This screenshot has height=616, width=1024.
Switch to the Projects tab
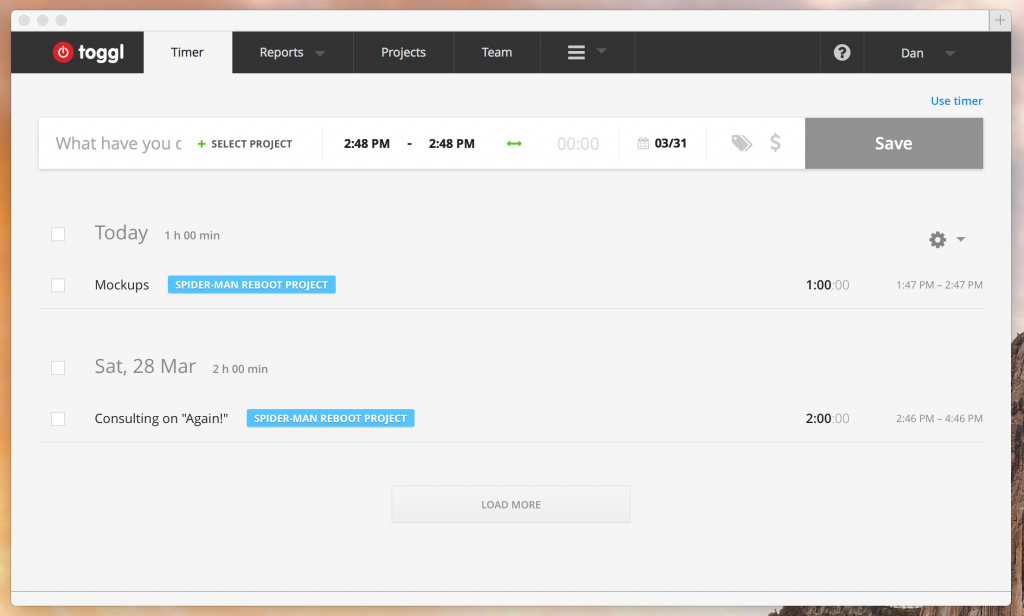point(403,53)
